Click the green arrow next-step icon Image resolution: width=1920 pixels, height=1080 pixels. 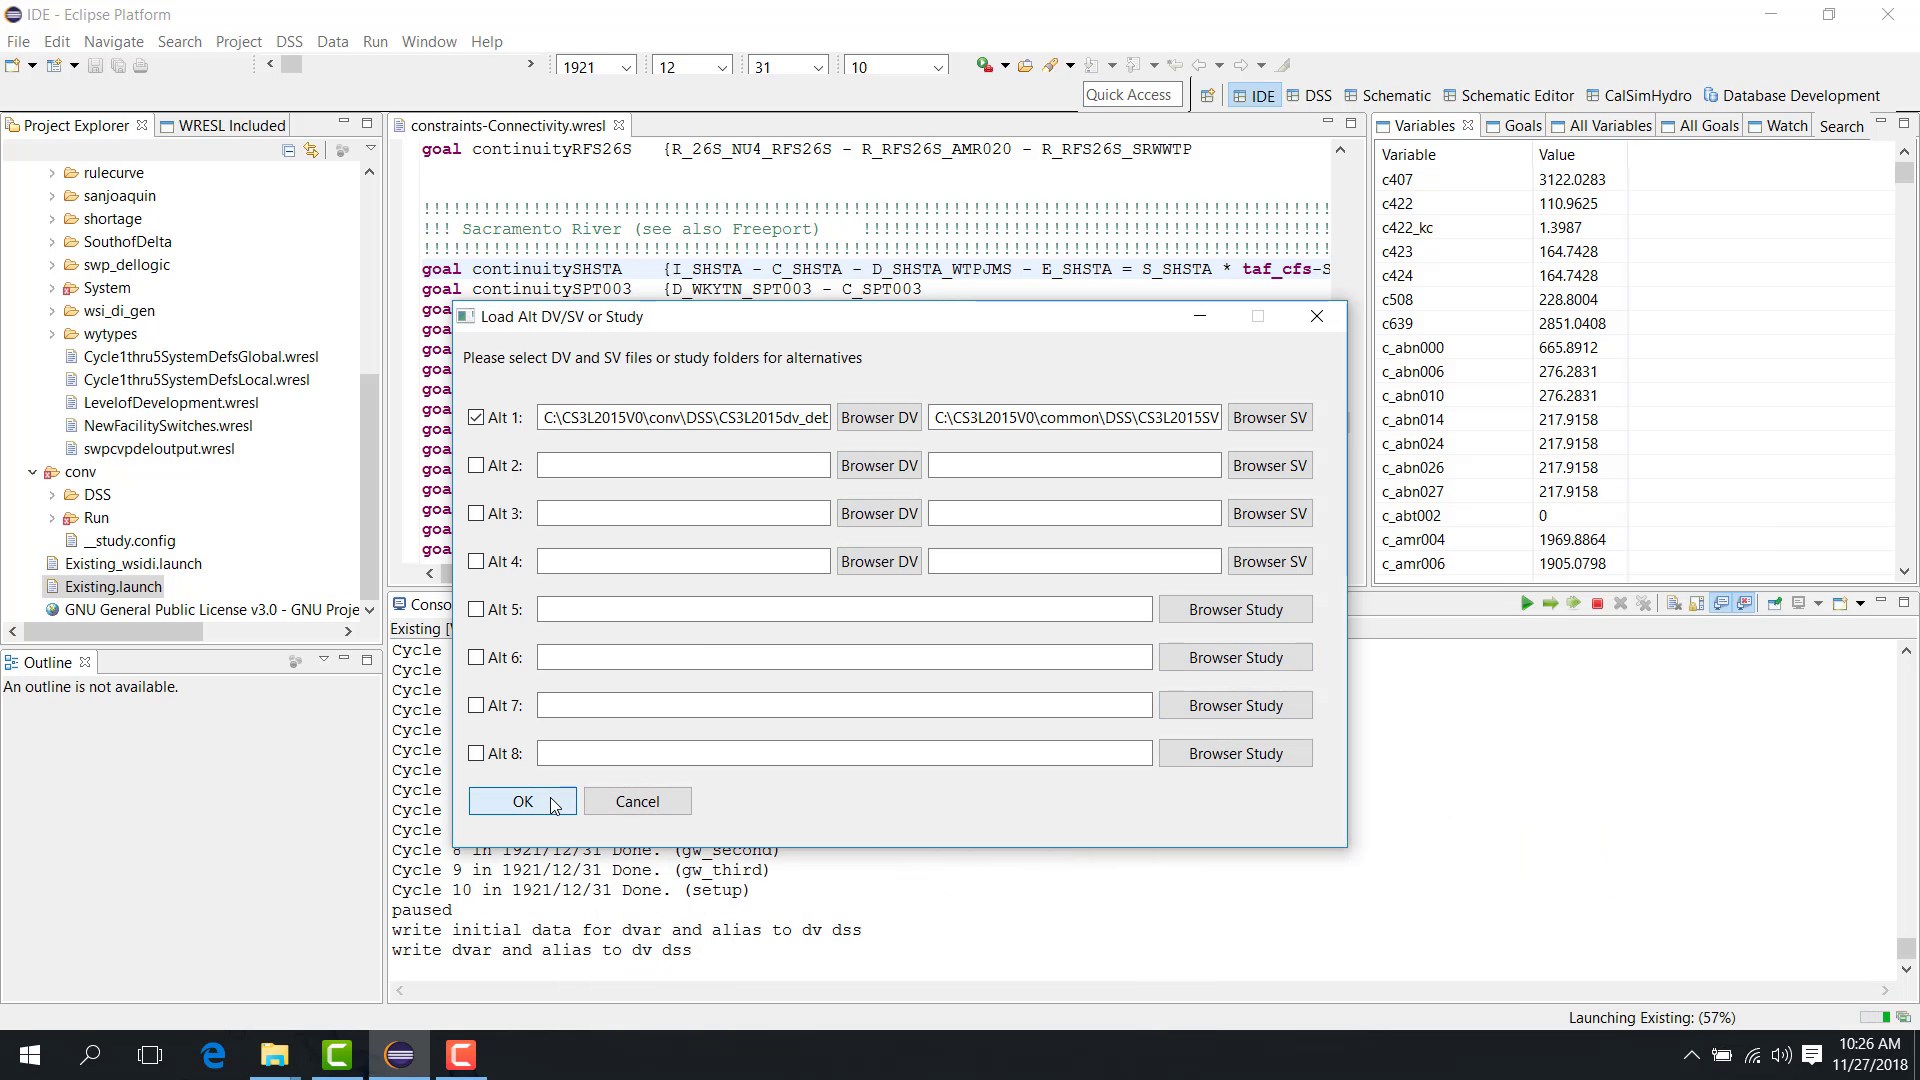[1550, 603]
